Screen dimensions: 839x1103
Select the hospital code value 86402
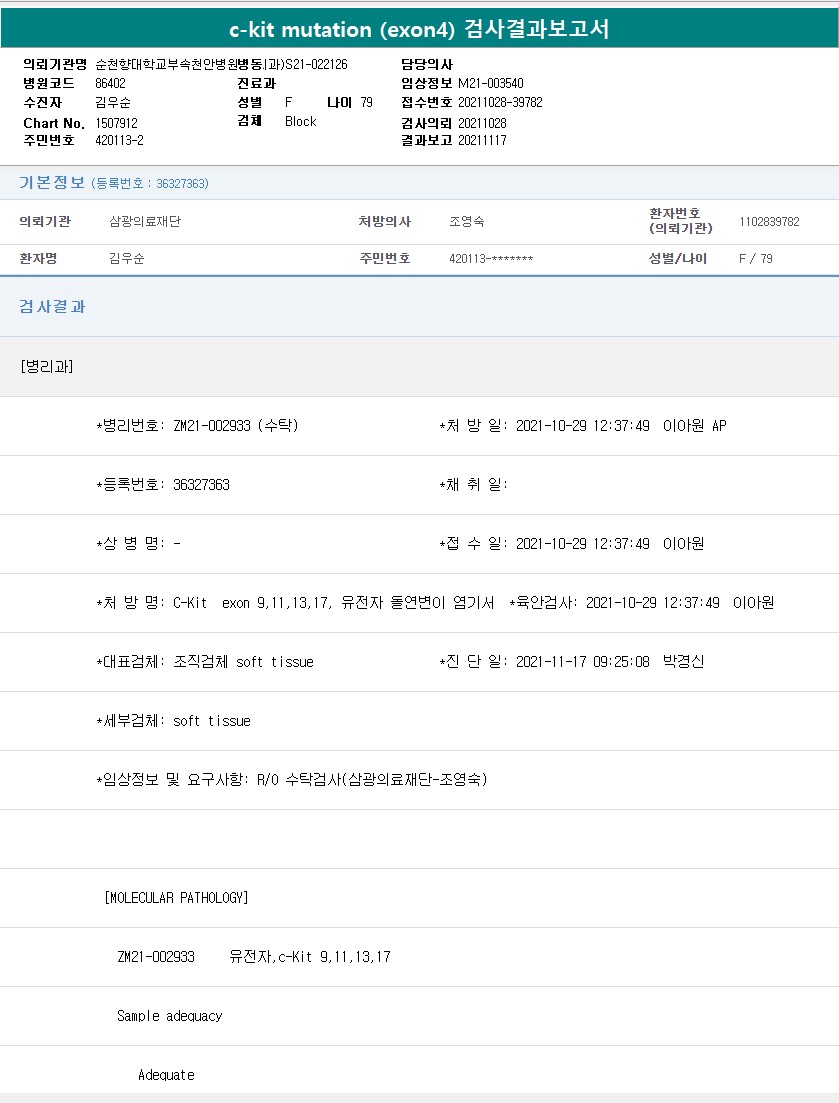click(x=110, y=83)
